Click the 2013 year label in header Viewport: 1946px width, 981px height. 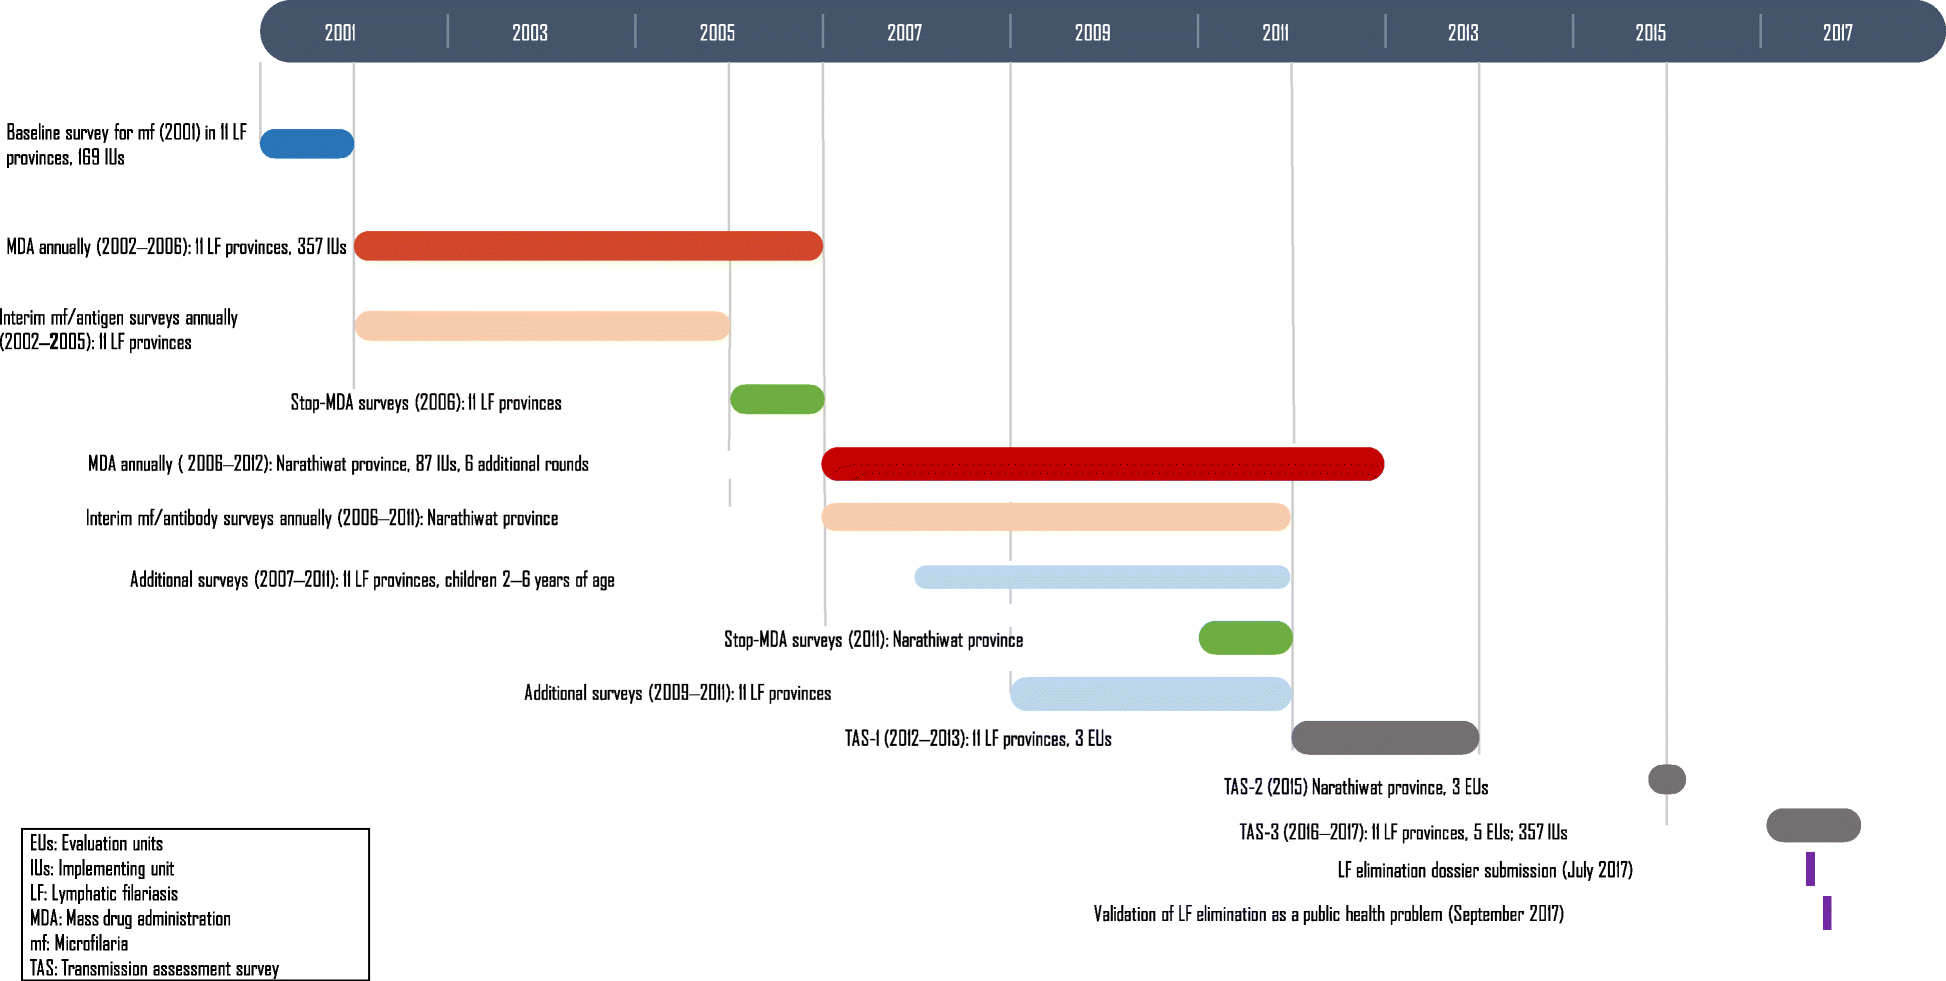click(x=1463, y=33)
